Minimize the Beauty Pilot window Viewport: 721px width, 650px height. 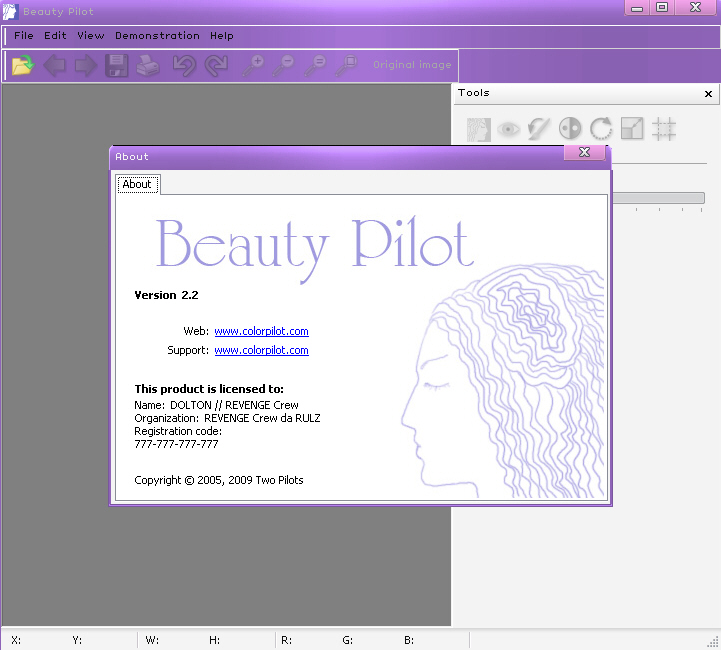(x=637, y=8)
